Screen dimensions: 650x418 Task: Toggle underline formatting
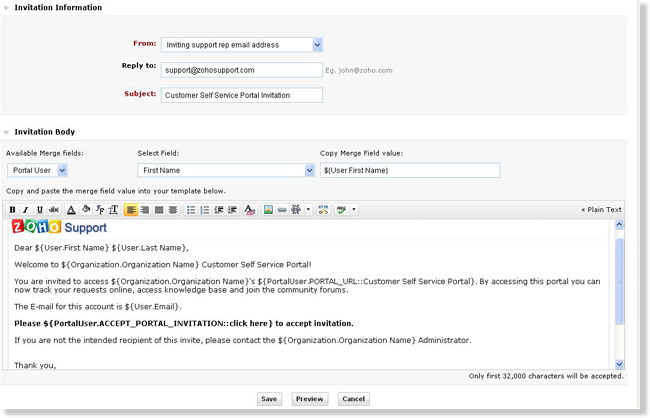pyautogui.click(x=39, y=210)
